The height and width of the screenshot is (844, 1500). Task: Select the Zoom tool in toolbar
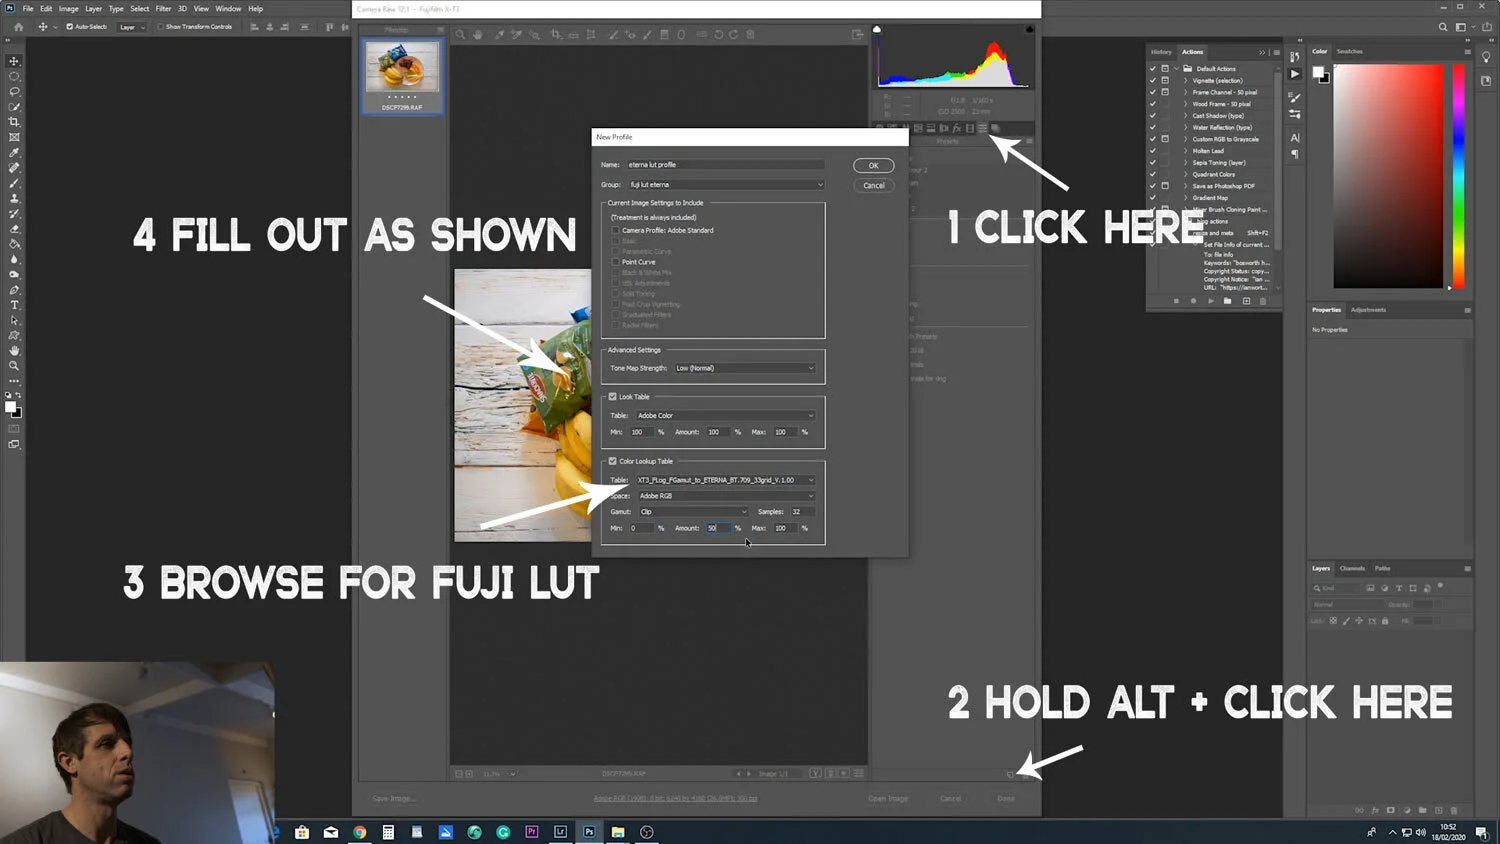(14, 366)
